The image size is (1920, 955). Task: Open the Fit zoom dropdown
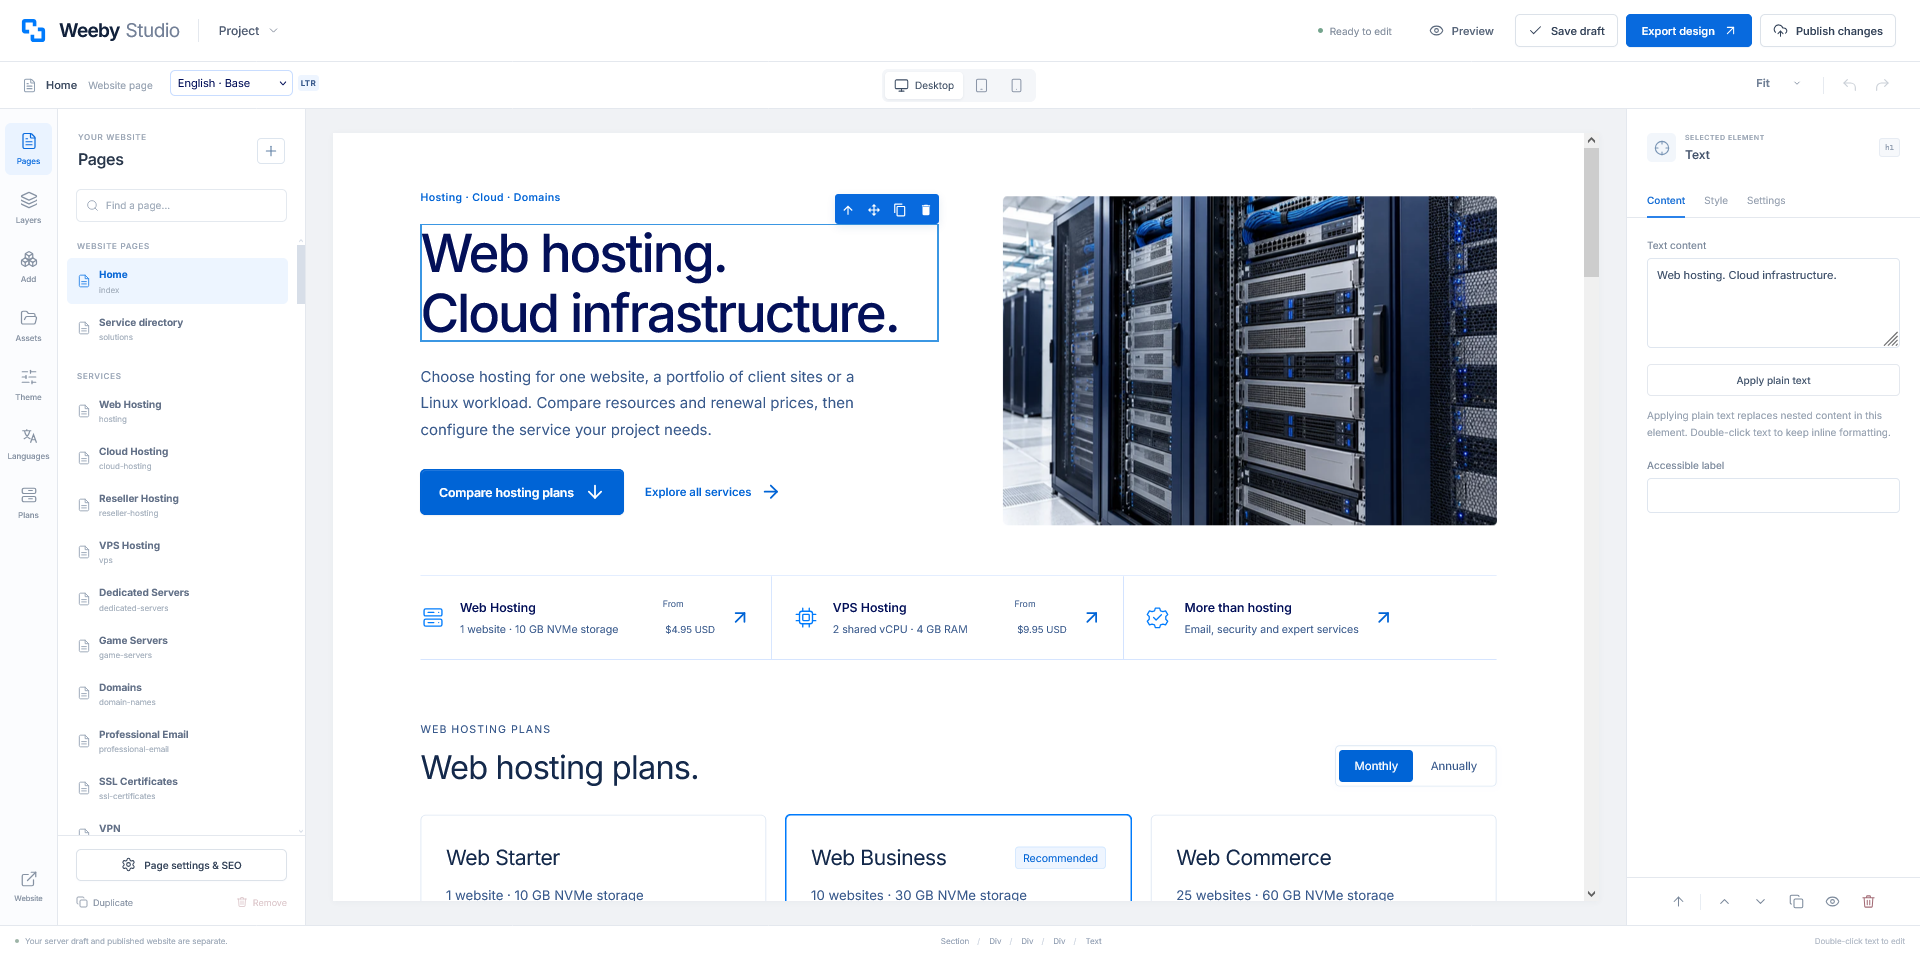[1778, 83]
